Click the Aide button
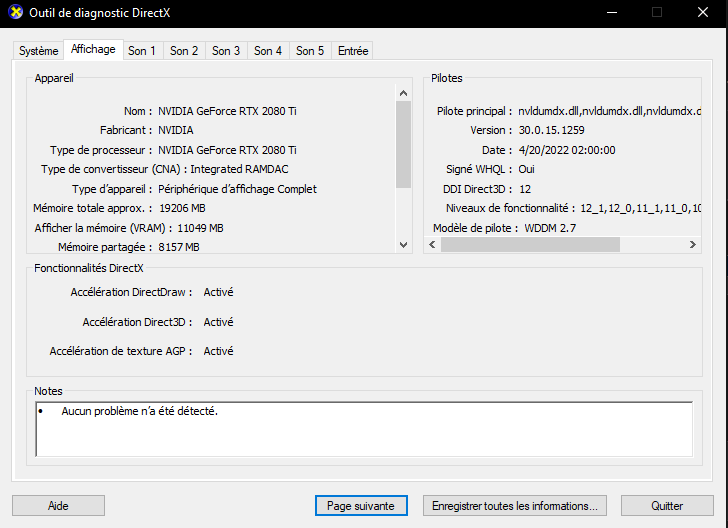The image size is (728, 528). [x=58, y=506]
